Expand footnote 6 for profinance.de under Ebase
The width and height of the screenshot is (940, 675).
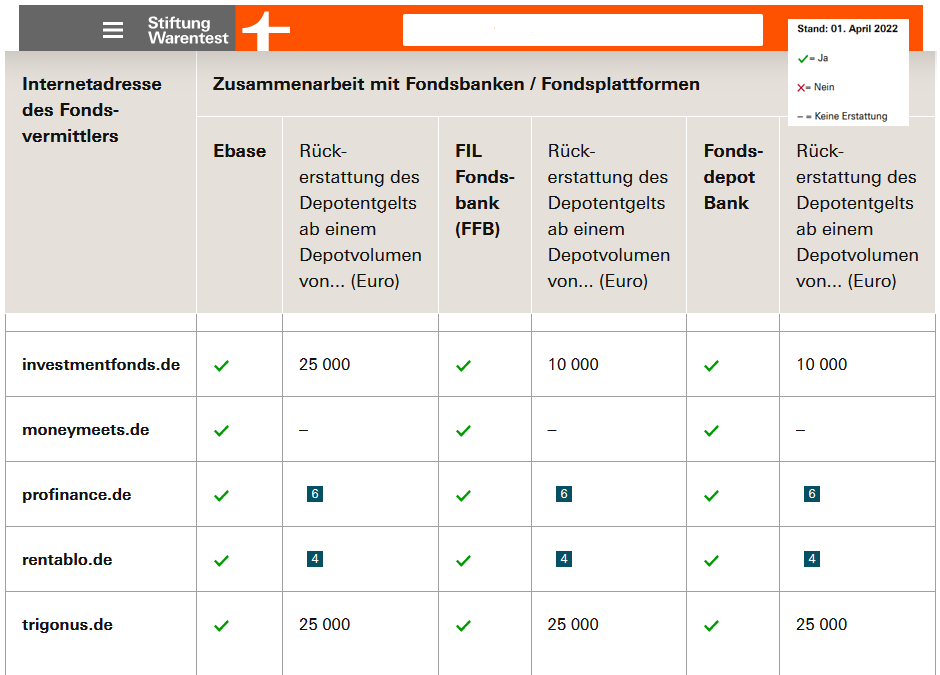coord(315,494)
